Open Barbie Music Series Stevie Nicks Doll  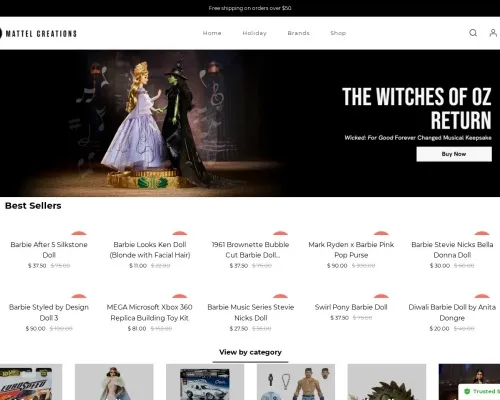(251, 312)
